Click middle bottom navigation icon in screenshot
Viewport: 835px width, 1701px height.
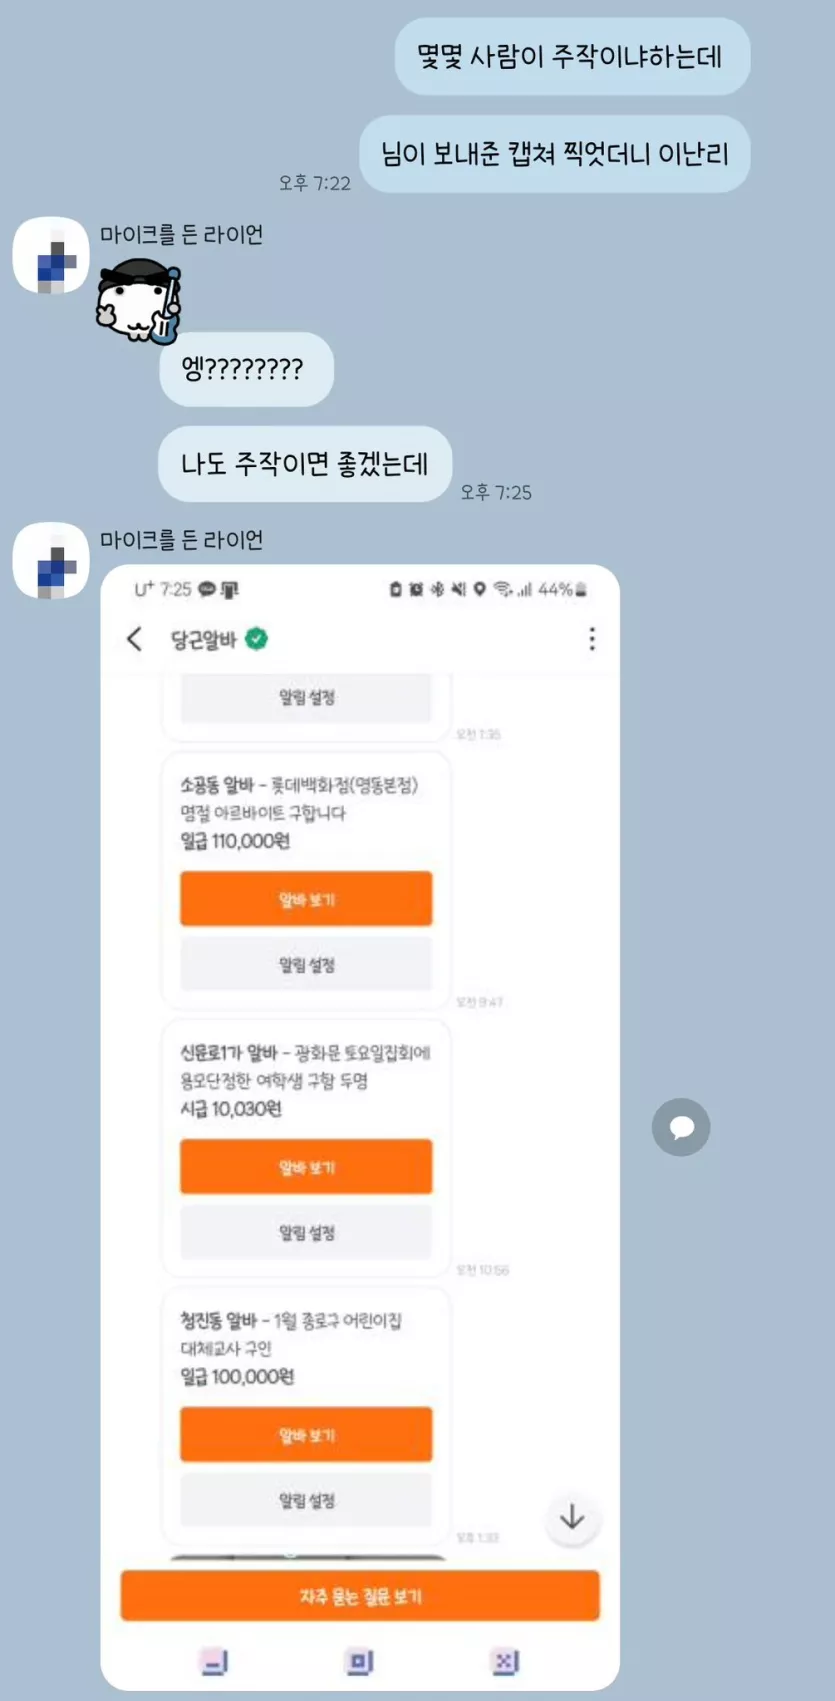[359, 1661]
